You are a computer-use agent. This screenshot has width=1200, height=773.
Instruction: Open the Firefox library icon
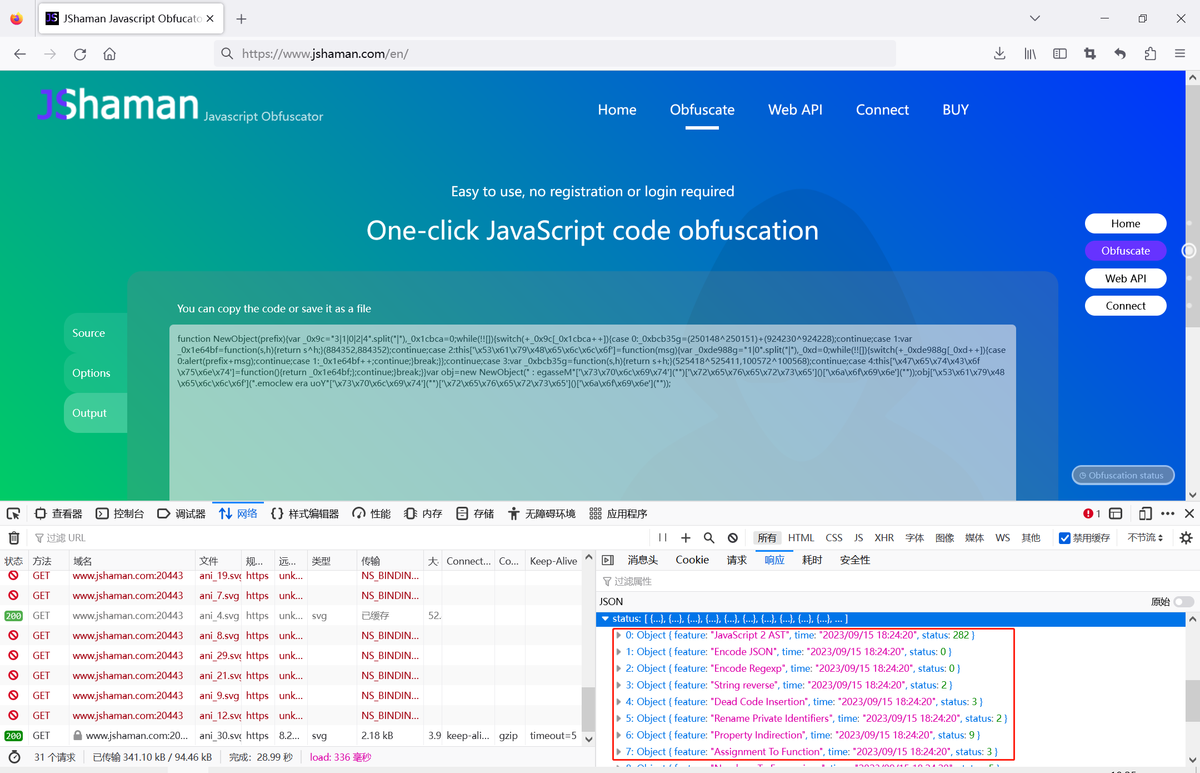point(1030,54)
